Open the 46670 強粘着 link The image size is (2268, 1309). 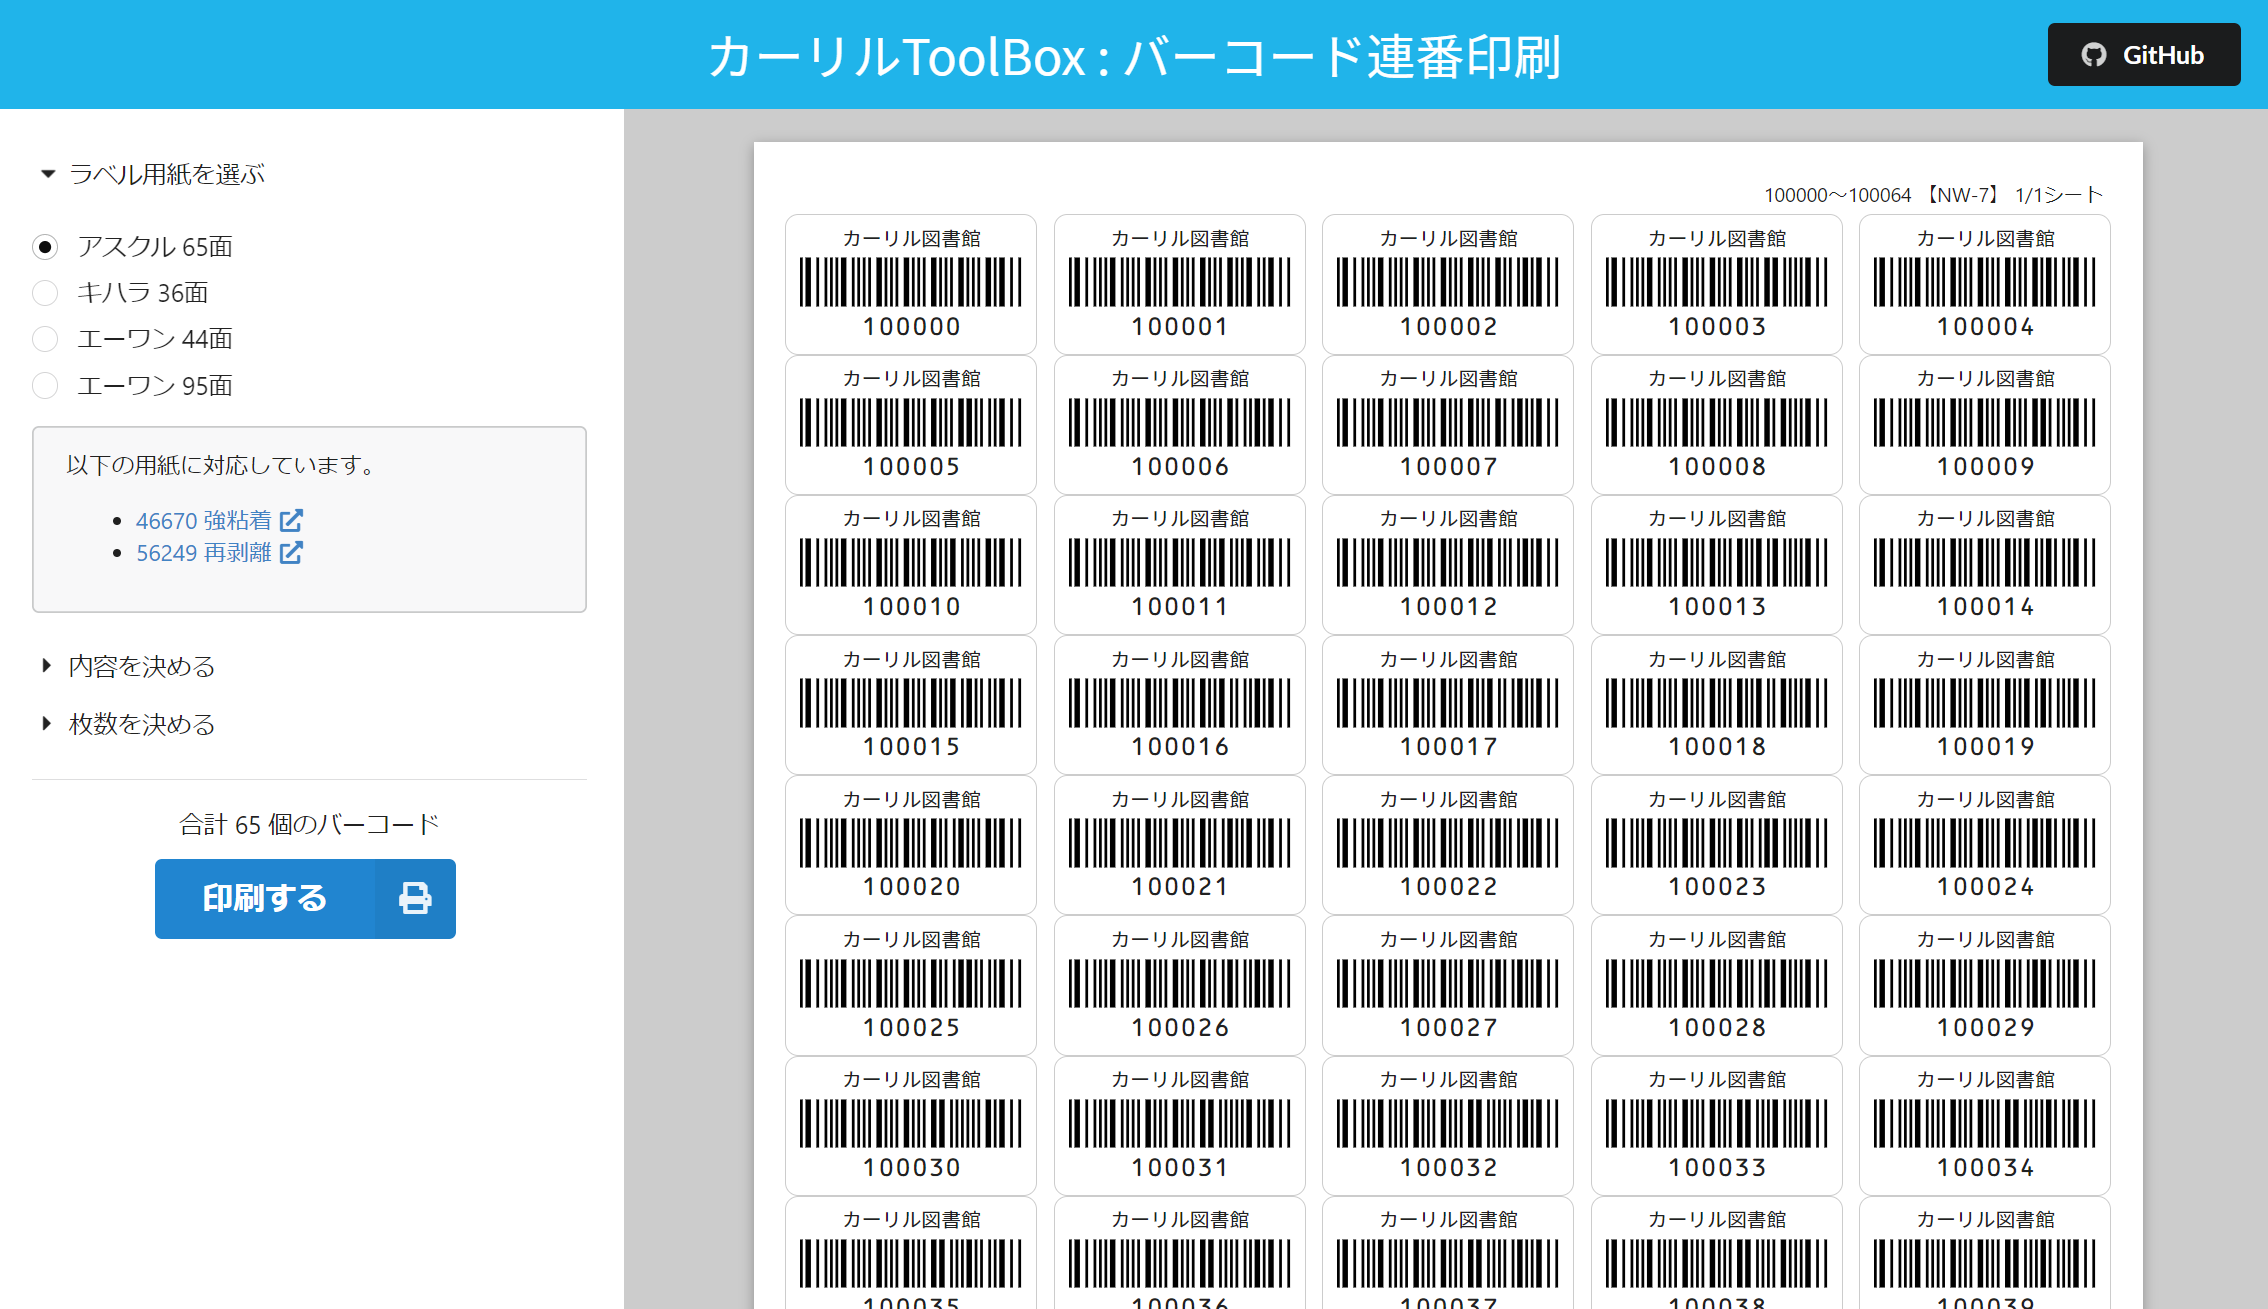[203, 520]
